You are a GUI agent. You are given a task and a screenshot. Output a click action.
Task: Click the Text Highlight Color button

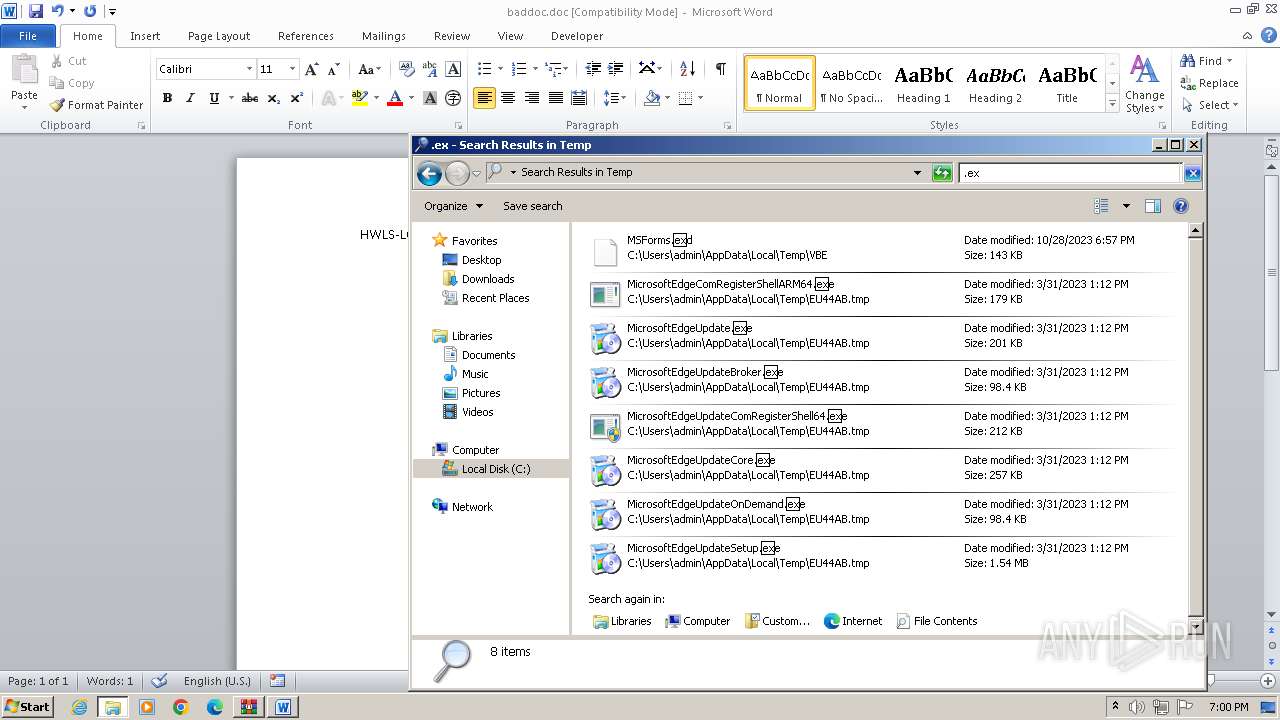coord(359,98)
